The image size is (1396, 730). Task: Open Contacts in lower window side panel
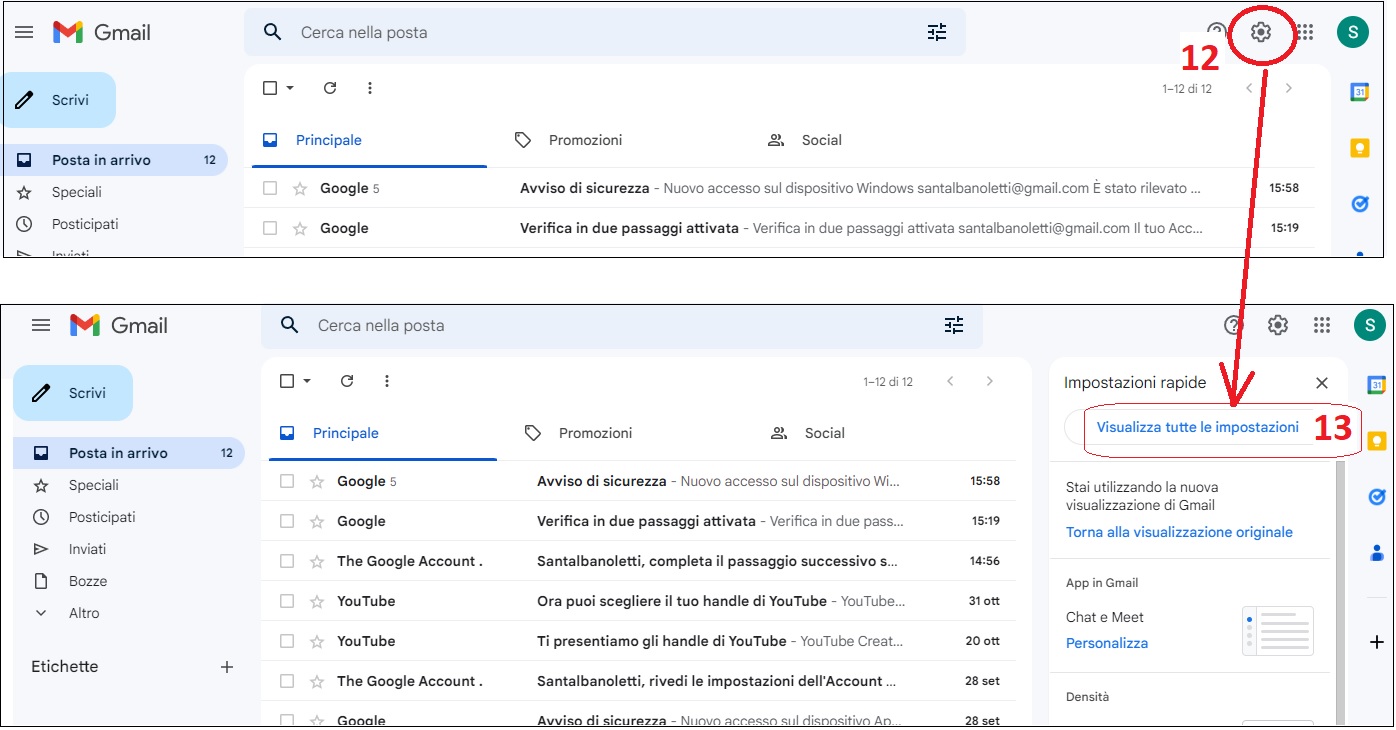click(1377, 553)
